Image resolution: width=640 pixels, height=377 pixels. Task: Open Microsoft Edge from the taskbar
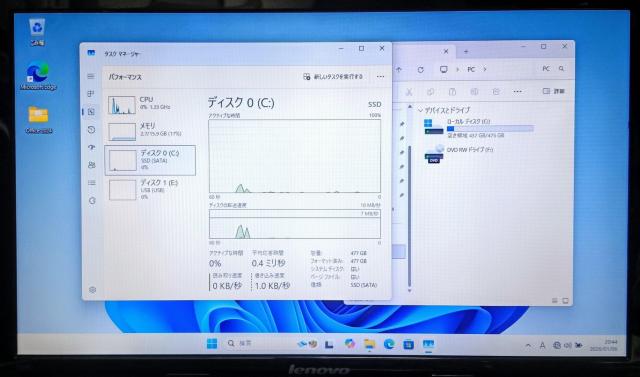(x=389, y=344)
